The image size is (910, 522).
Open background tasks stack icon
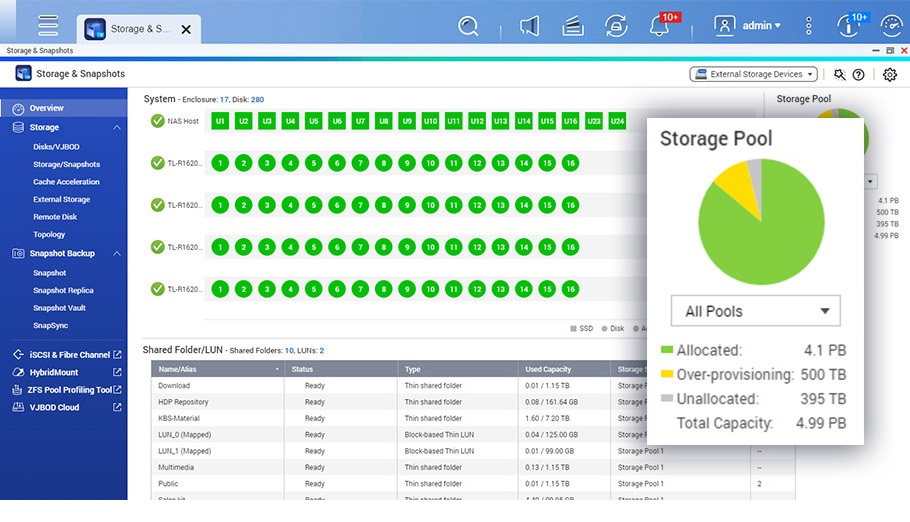[573, 26]
